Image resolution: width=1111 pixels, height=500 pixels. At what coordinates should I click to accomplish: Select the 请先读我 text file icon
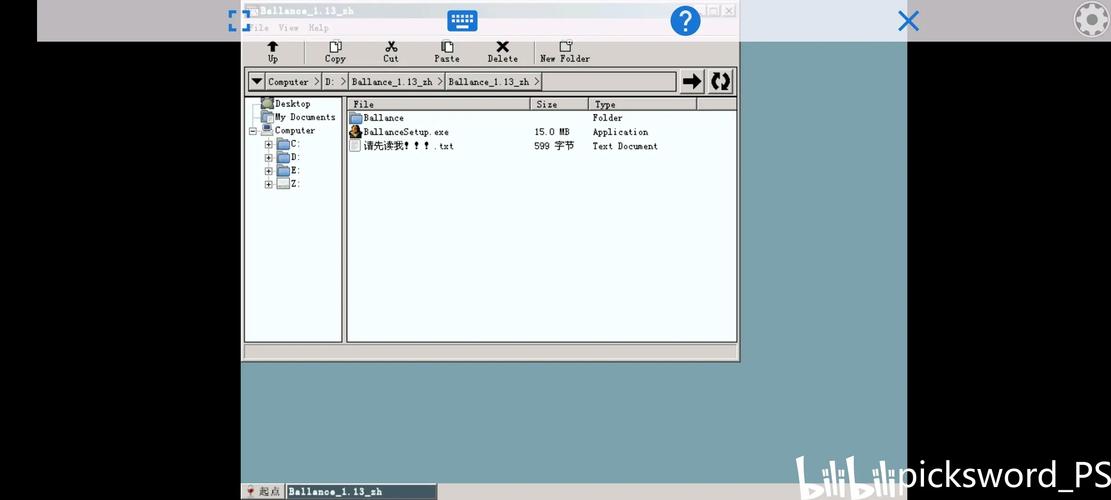[356, 146]
